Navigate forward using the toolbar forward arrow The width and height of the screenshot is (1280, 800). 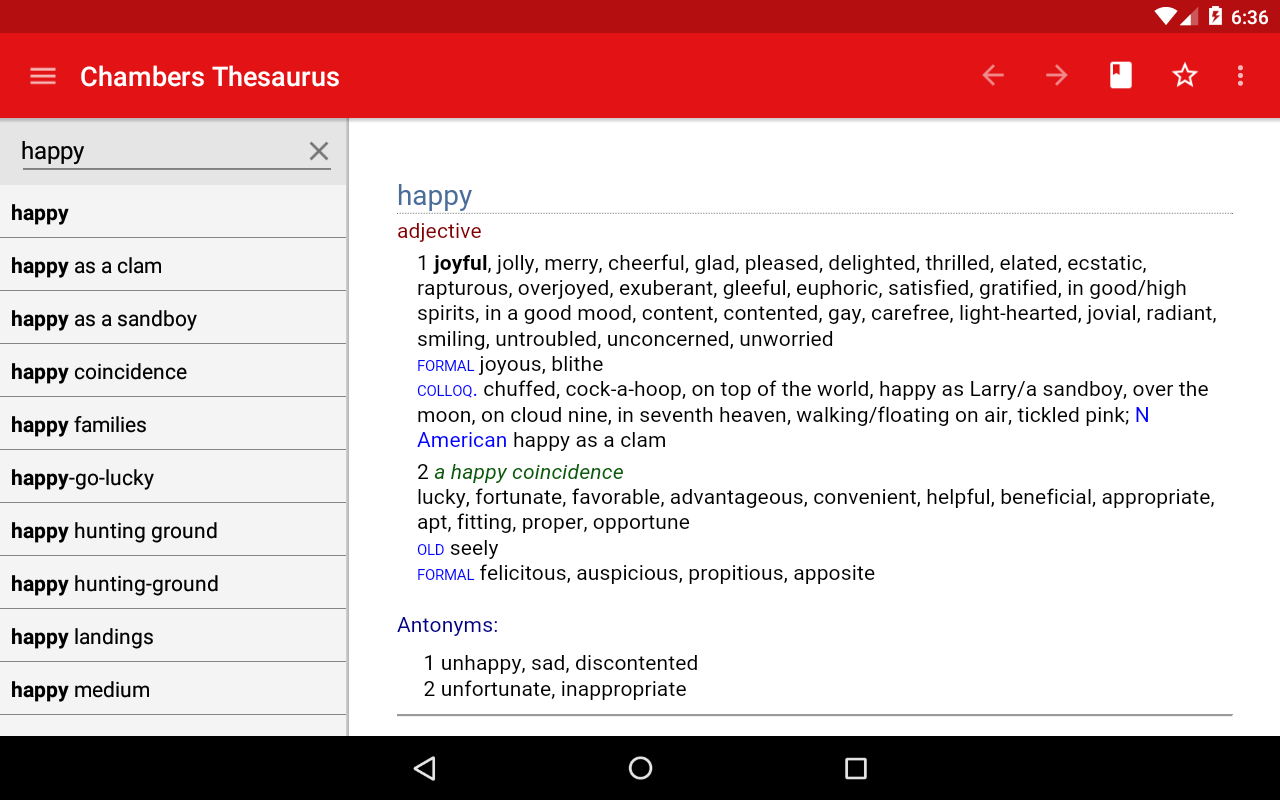pos(1056,75)
